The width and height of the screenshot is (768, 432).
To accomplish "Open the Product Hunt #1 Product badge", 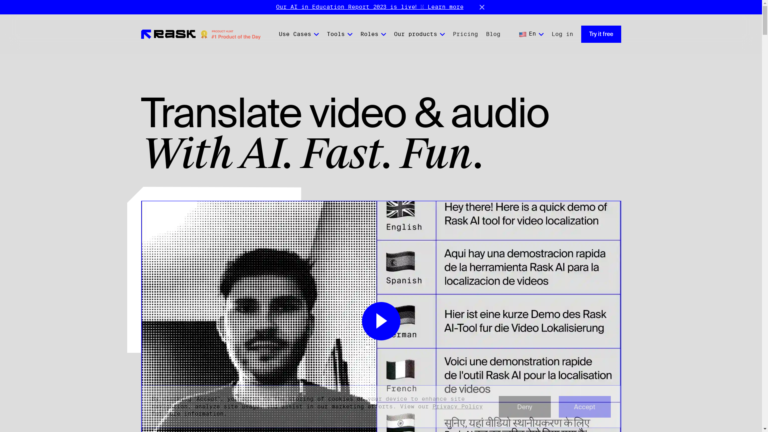I will 231,34.
